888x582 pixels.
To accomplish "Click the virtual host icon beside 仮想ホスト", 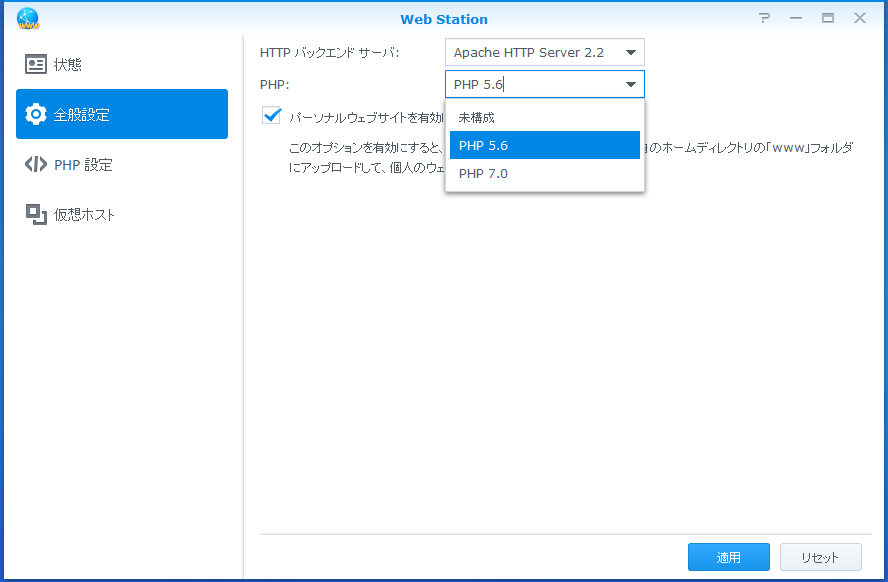I will [x=36, y=215].
